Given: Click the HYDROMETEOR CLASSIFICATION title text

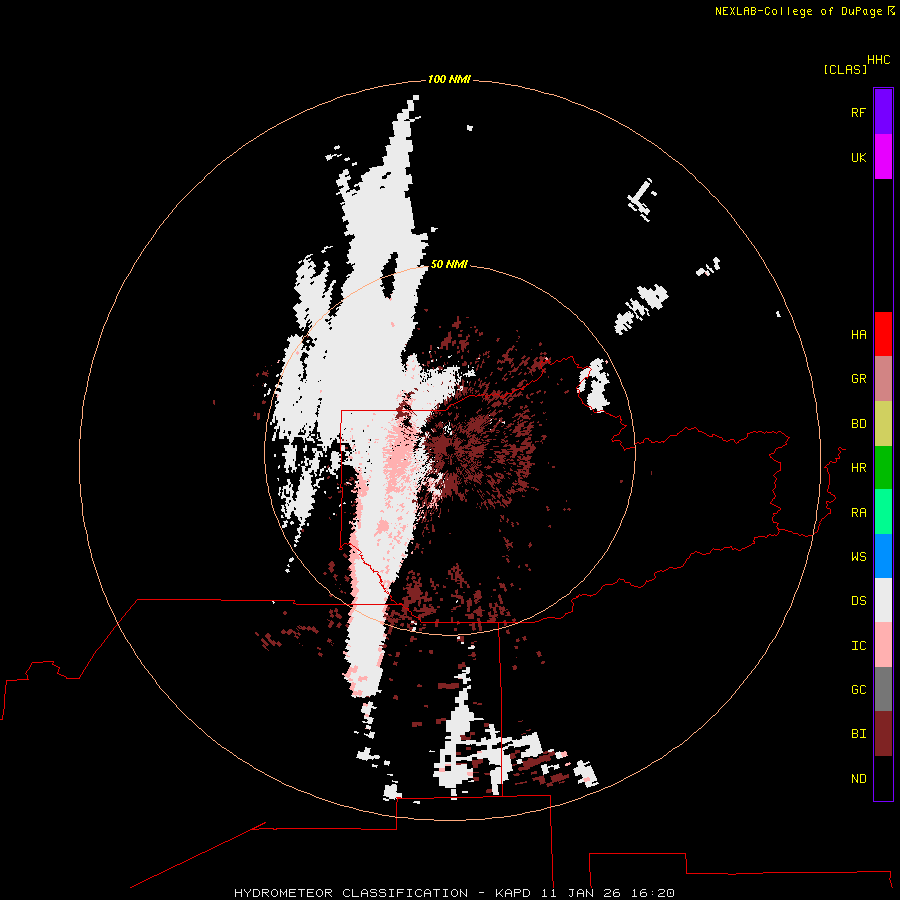Looking at the screenshot, I should (x=351, y=893).
